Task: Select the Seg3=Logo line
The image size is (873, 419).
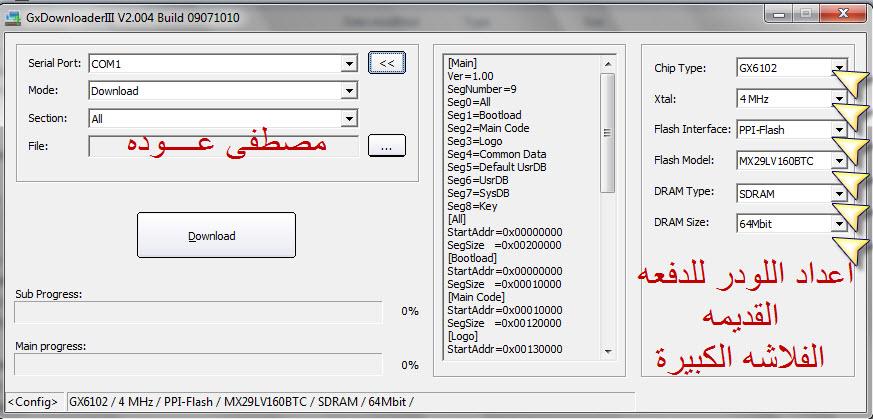Action: tap(474, 141)
